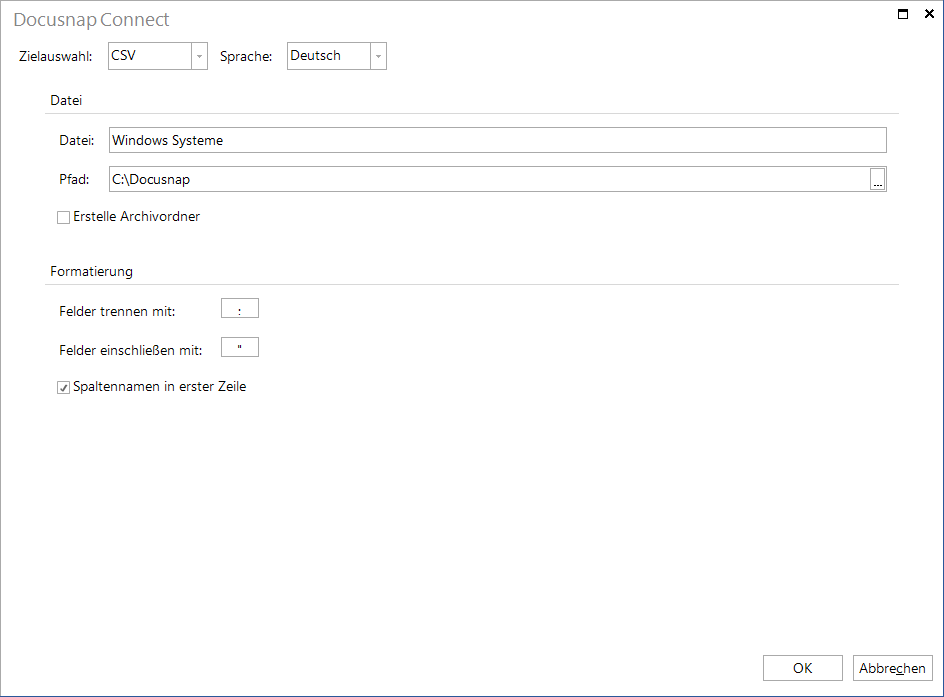Click the Felder trennen mit input

[240, 308]
